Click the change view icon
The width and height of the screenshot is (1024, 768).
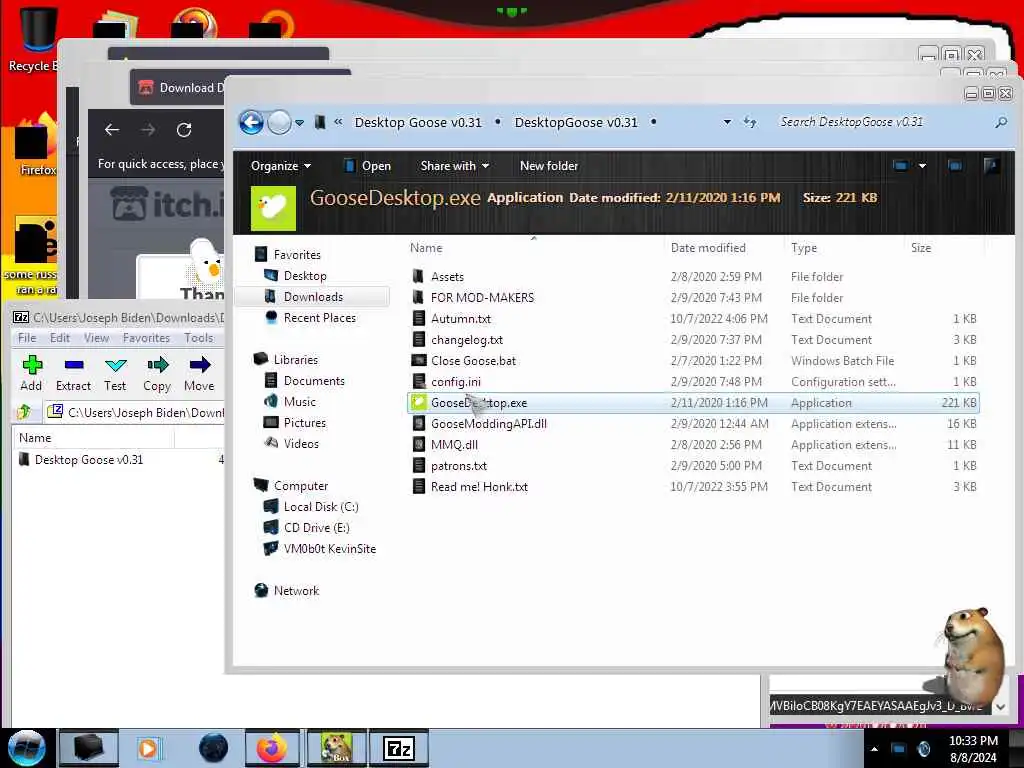pyautogui.click(x=901, y=166)
